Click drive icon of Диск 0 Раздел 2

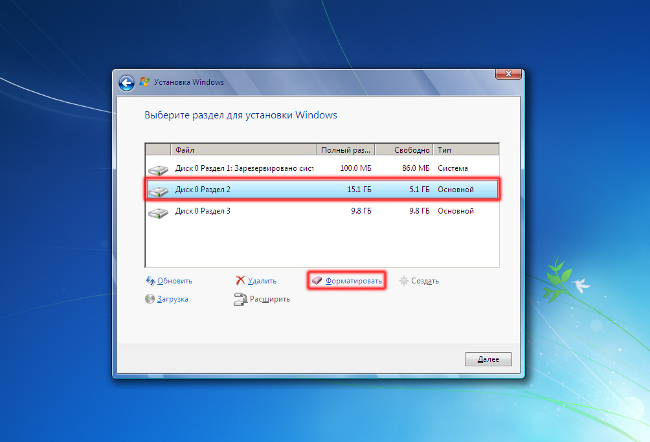[x=158, y=191]
